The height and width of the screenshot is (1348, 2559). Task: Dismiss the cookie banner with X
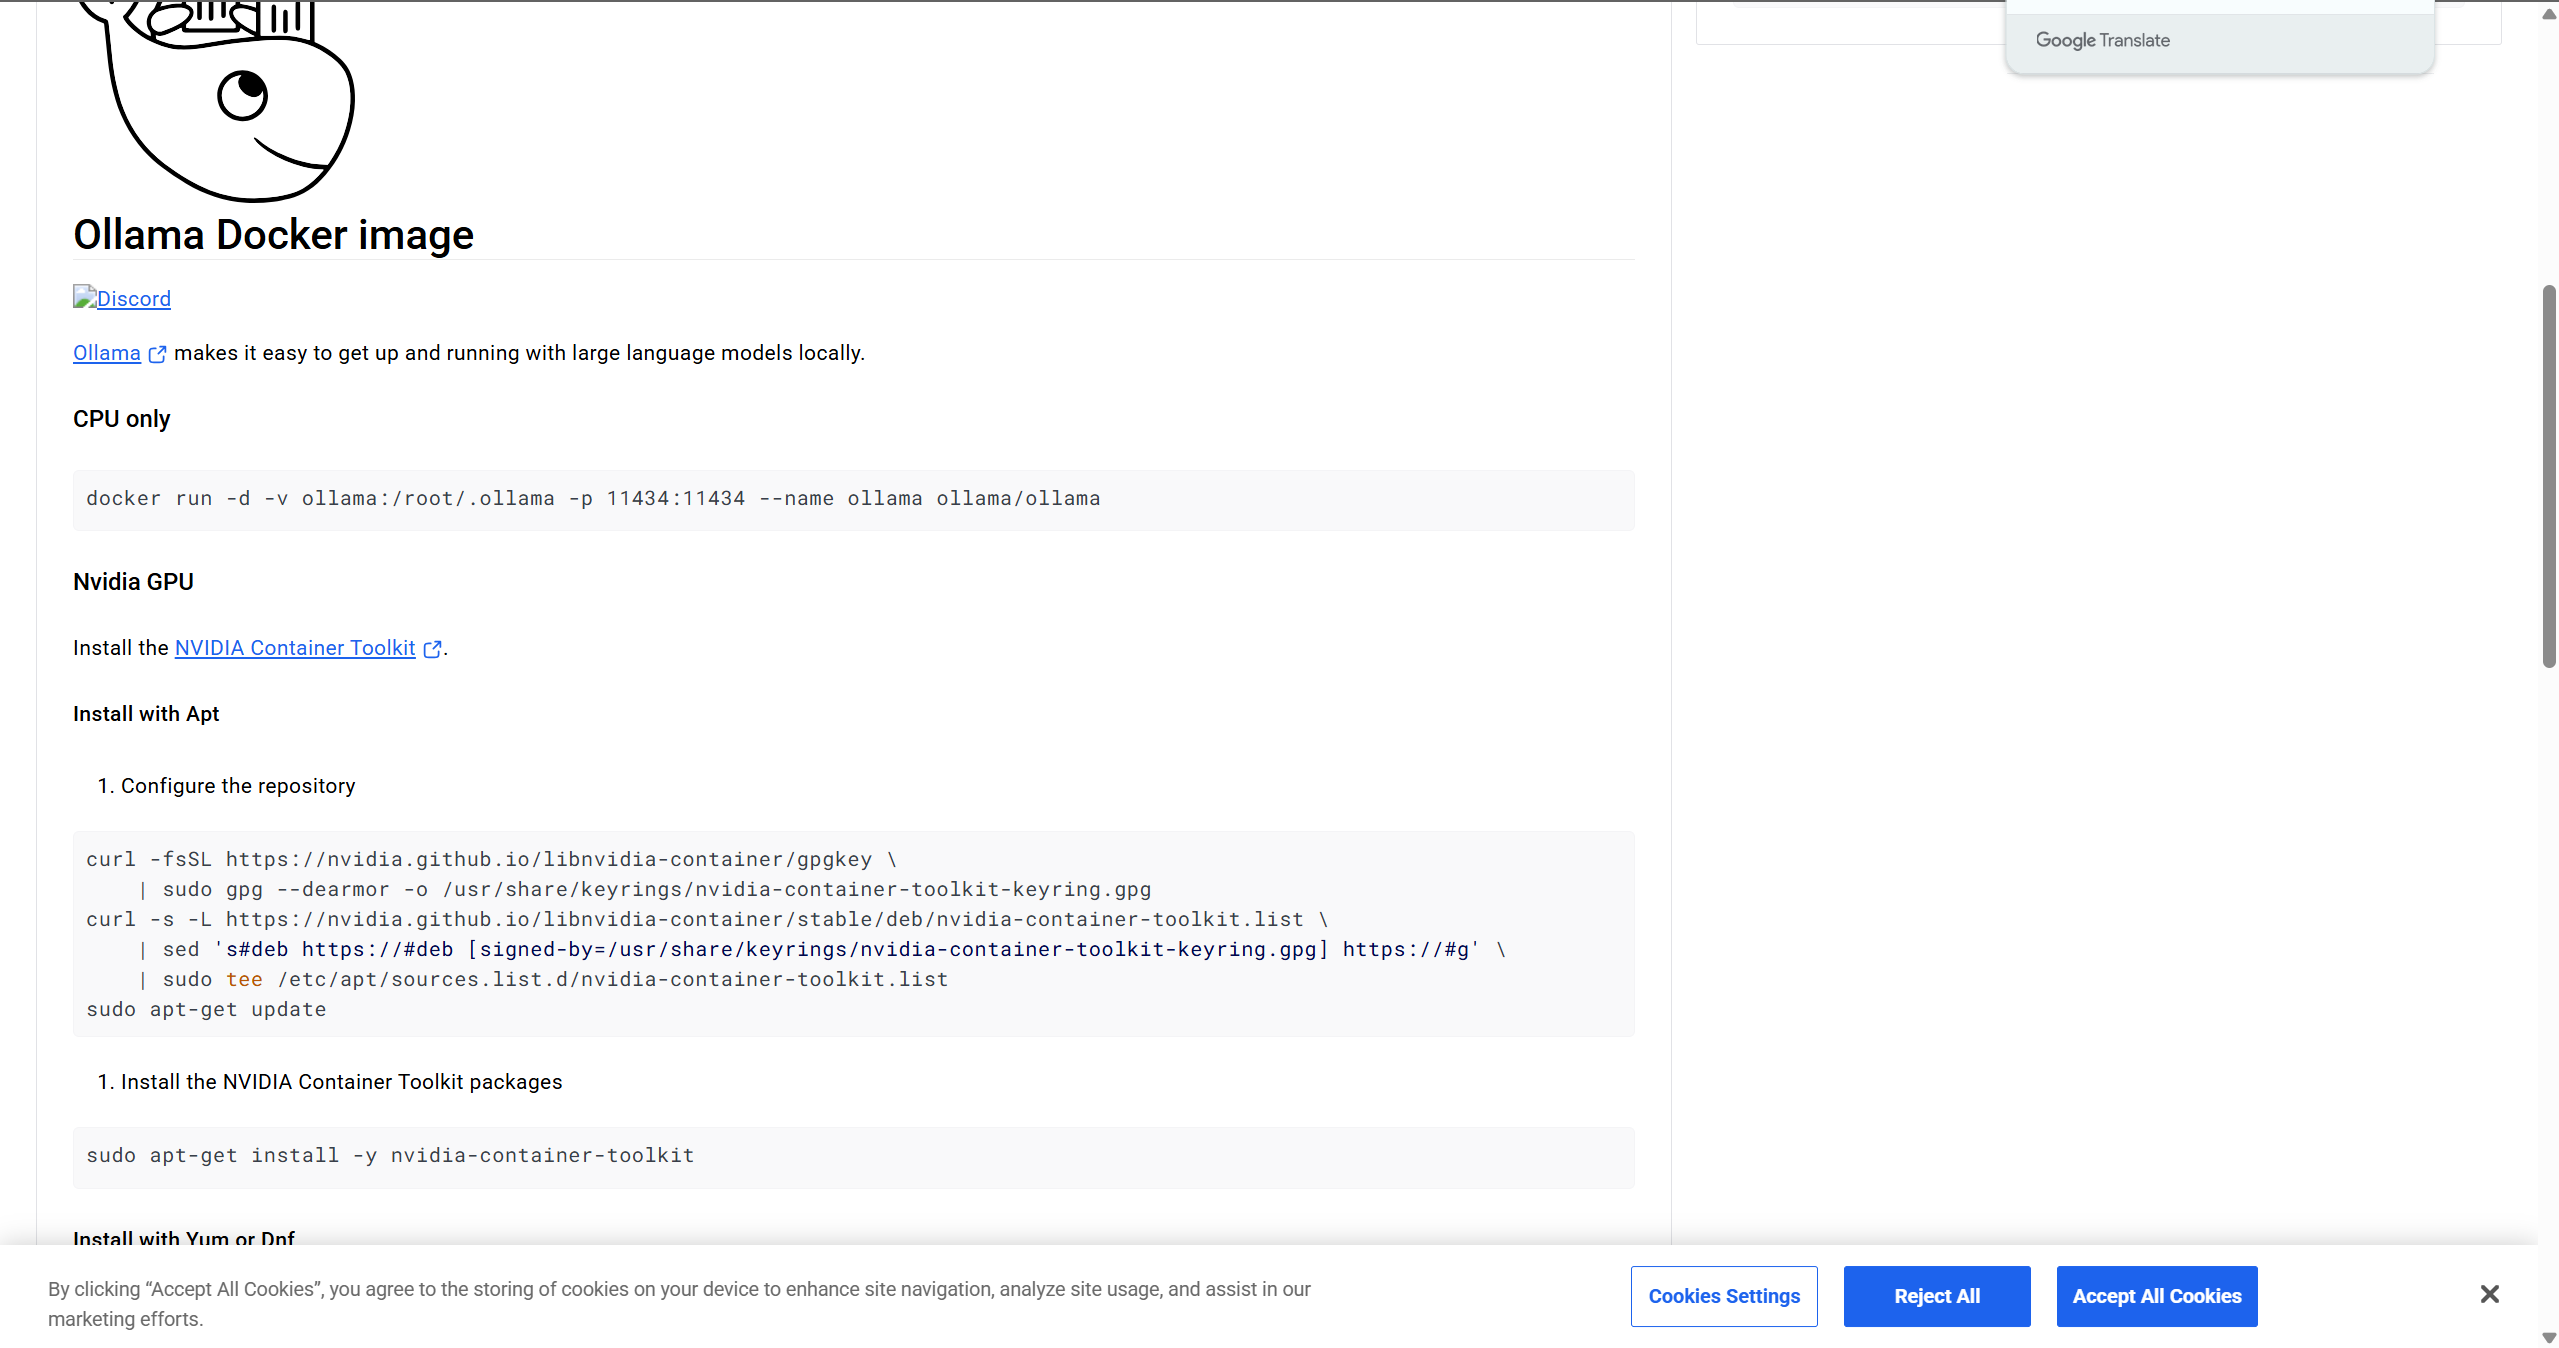[2489, 1294]
